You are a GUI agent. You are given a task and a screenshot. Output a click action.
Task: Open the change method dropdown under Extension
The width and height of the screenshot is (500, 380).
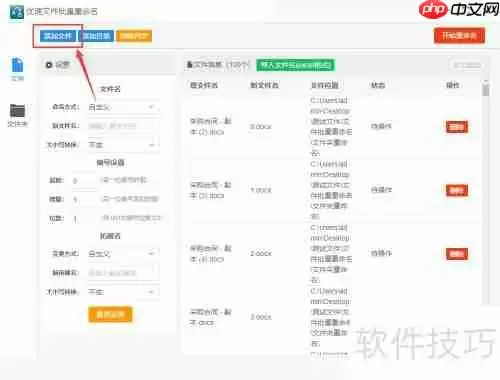coord(123,254)
